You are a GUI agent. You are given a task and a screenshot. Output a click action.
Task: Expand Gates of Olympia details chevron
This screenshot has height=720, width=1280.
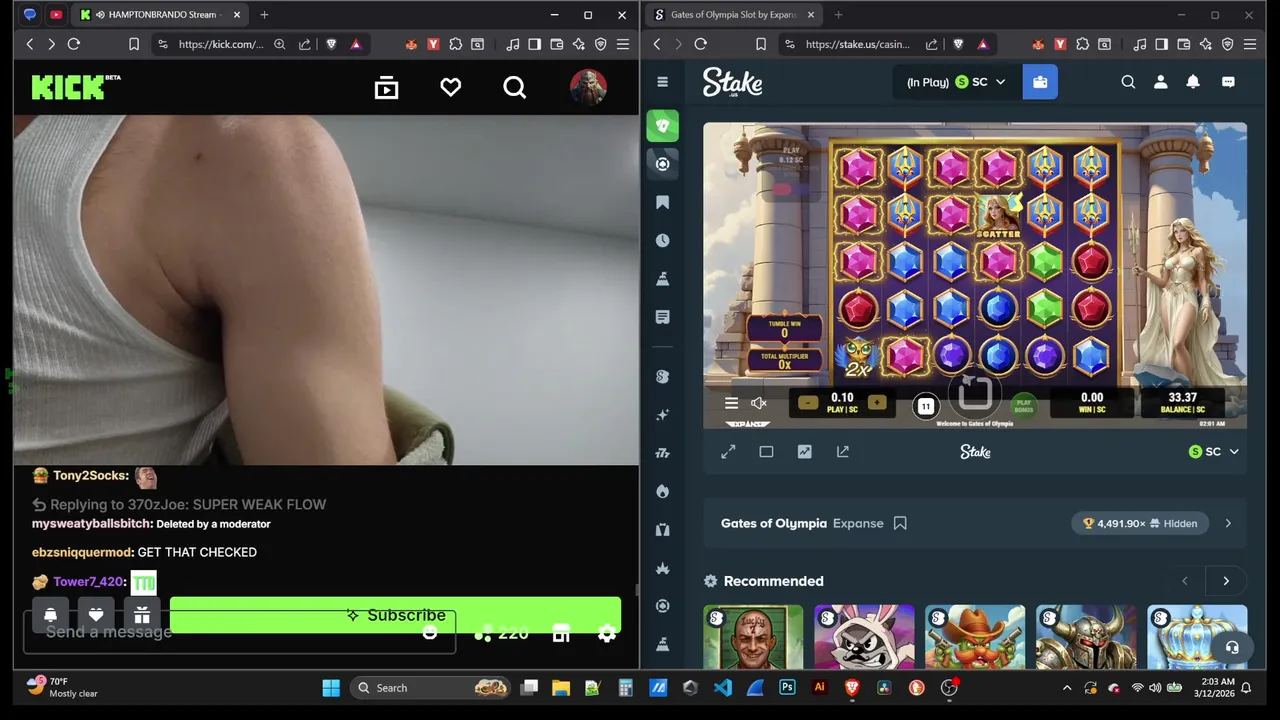coord(1228,523)
